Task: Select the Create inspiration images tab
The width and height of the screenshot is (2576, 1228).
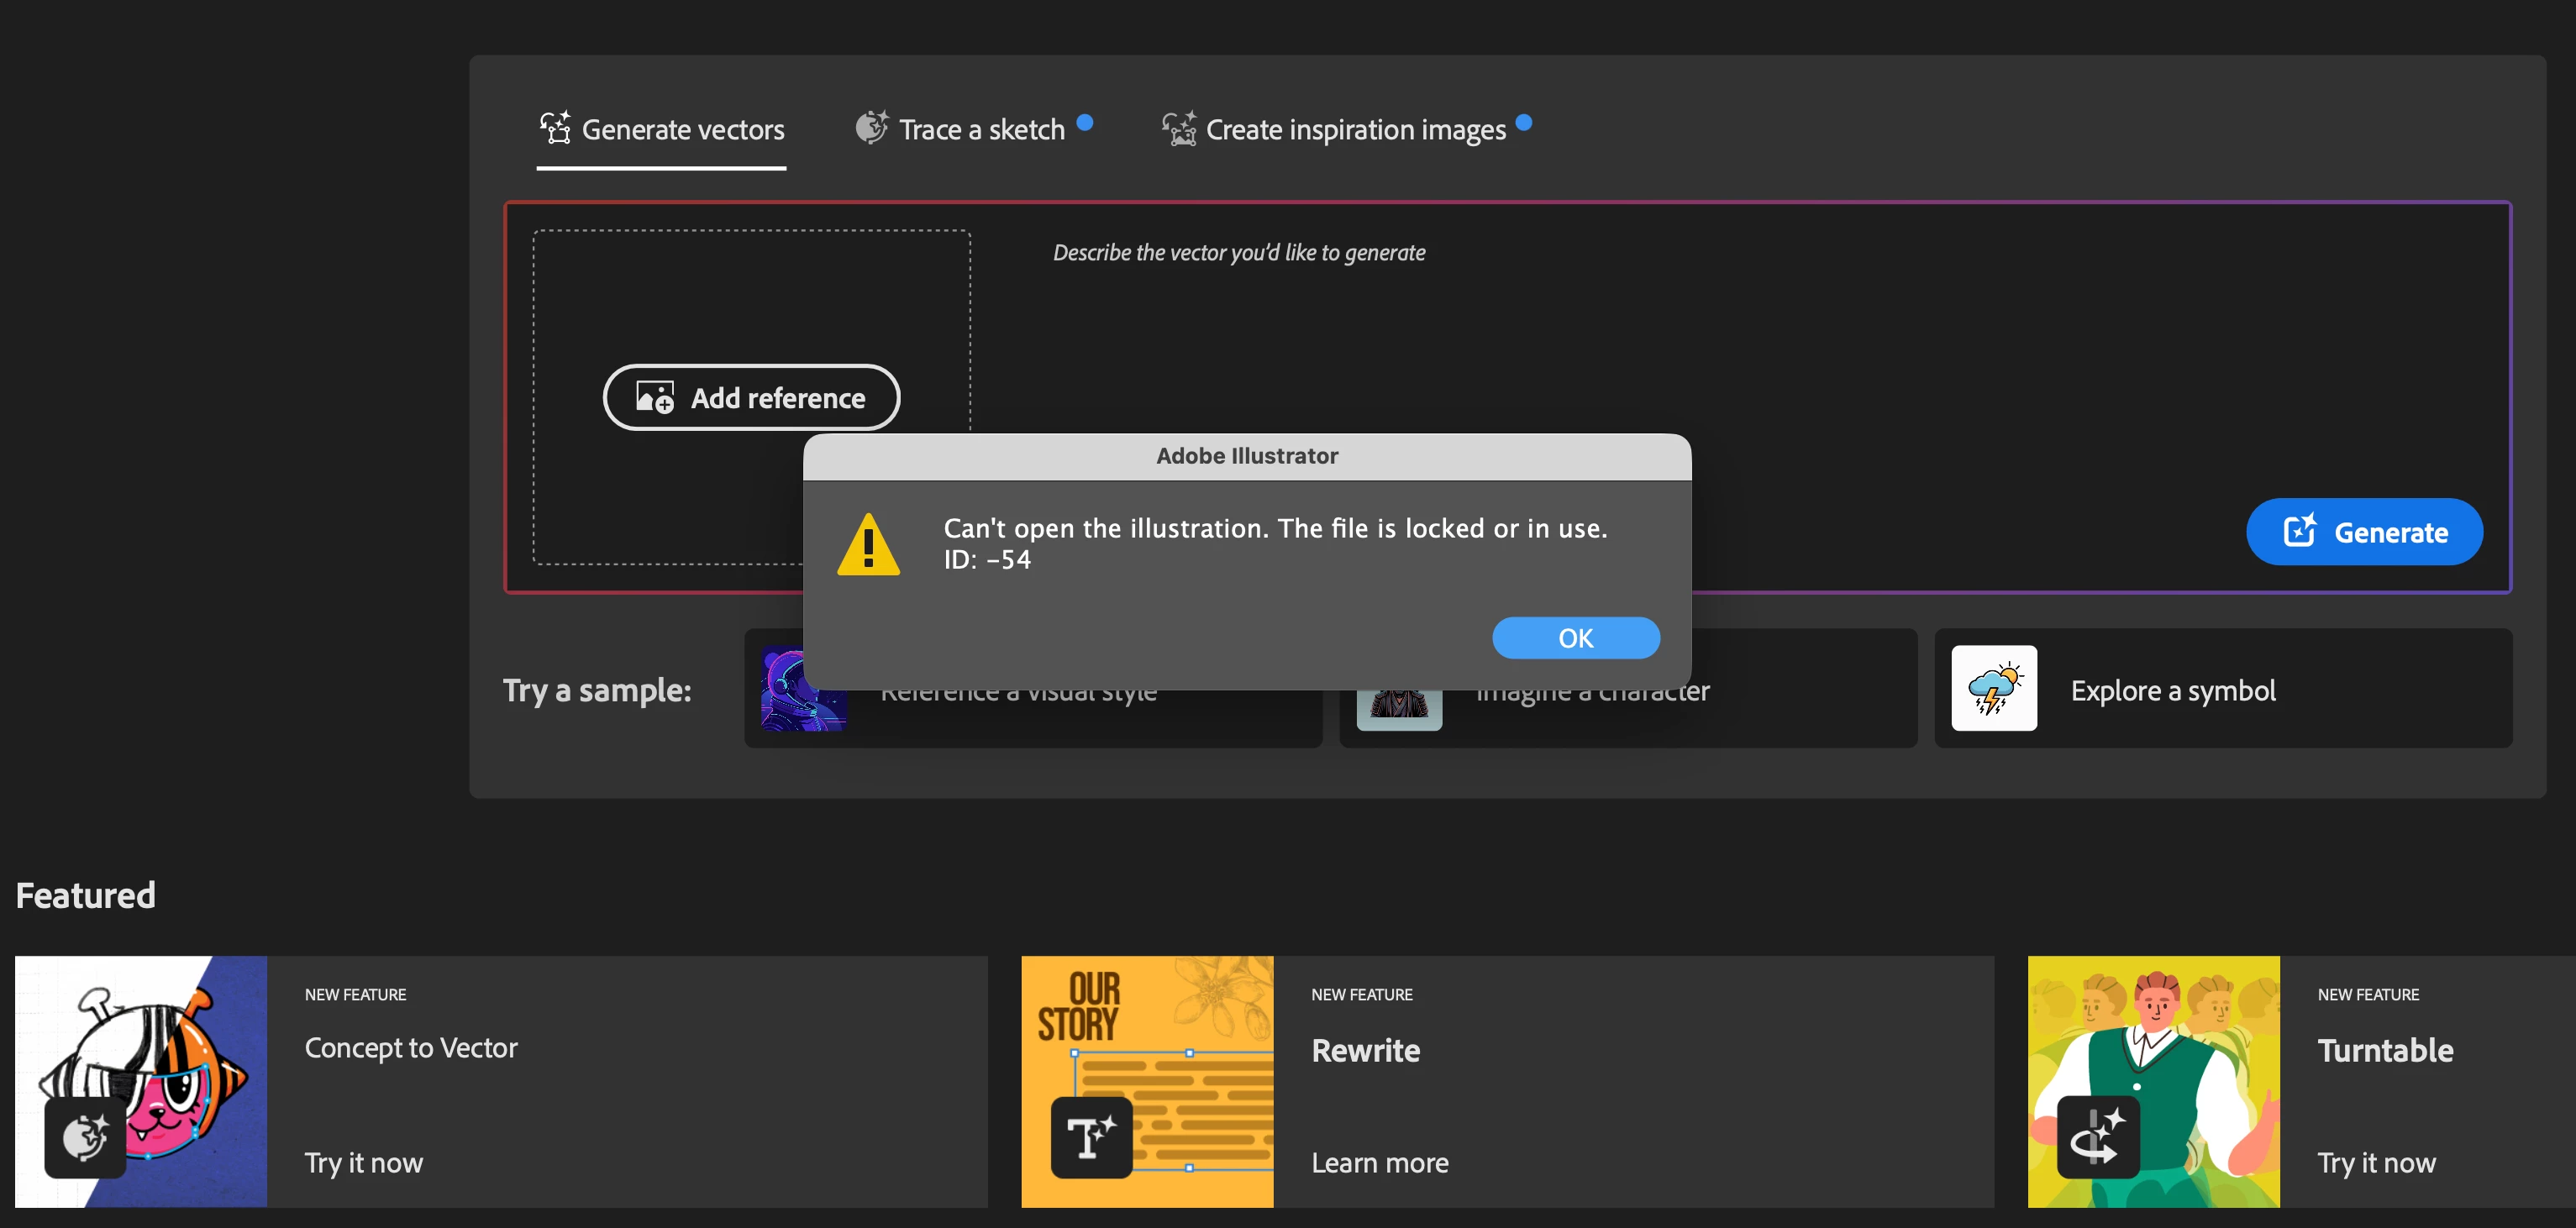Action: click(x=1346, y=130)
